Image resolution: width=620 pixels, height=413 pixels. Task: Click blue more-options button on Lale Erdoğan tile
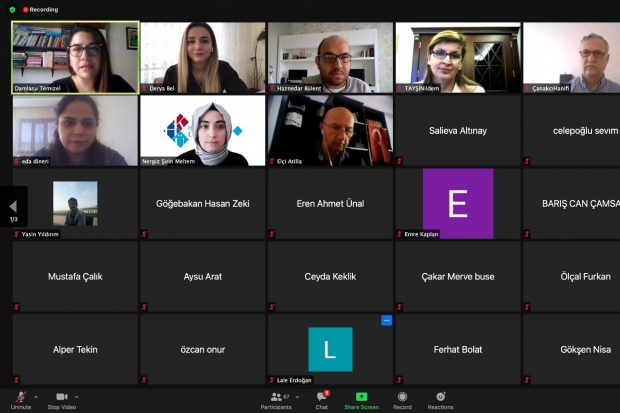[x=386, y=321]
